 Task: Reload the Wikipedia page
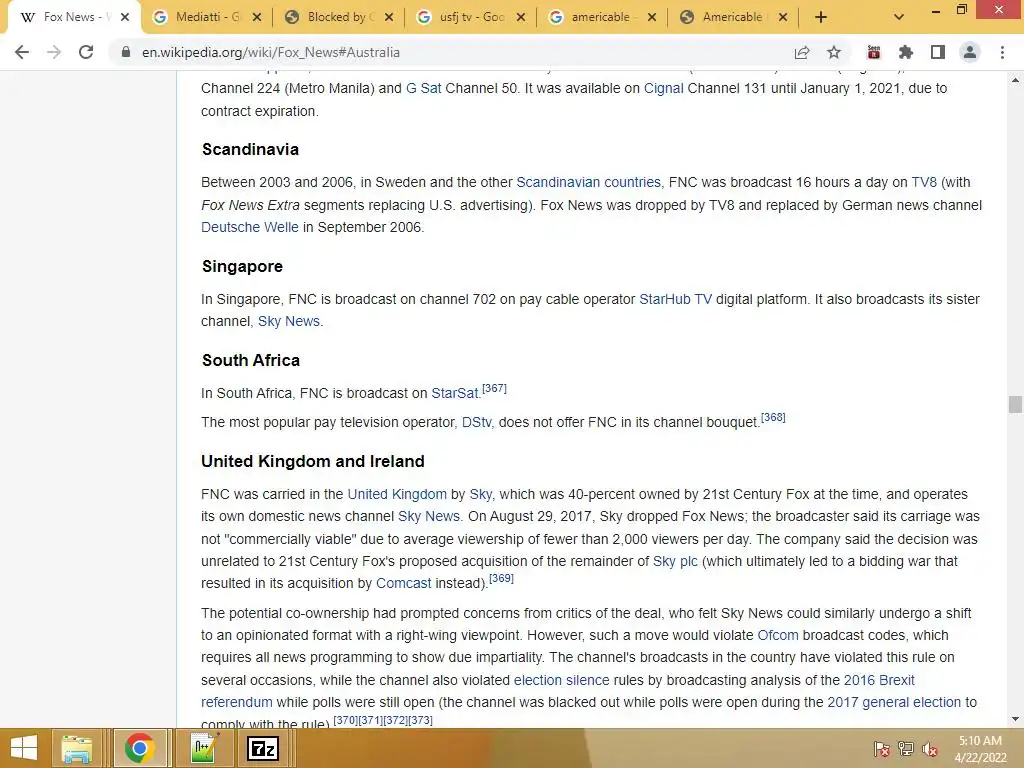[x=86, y=52]
